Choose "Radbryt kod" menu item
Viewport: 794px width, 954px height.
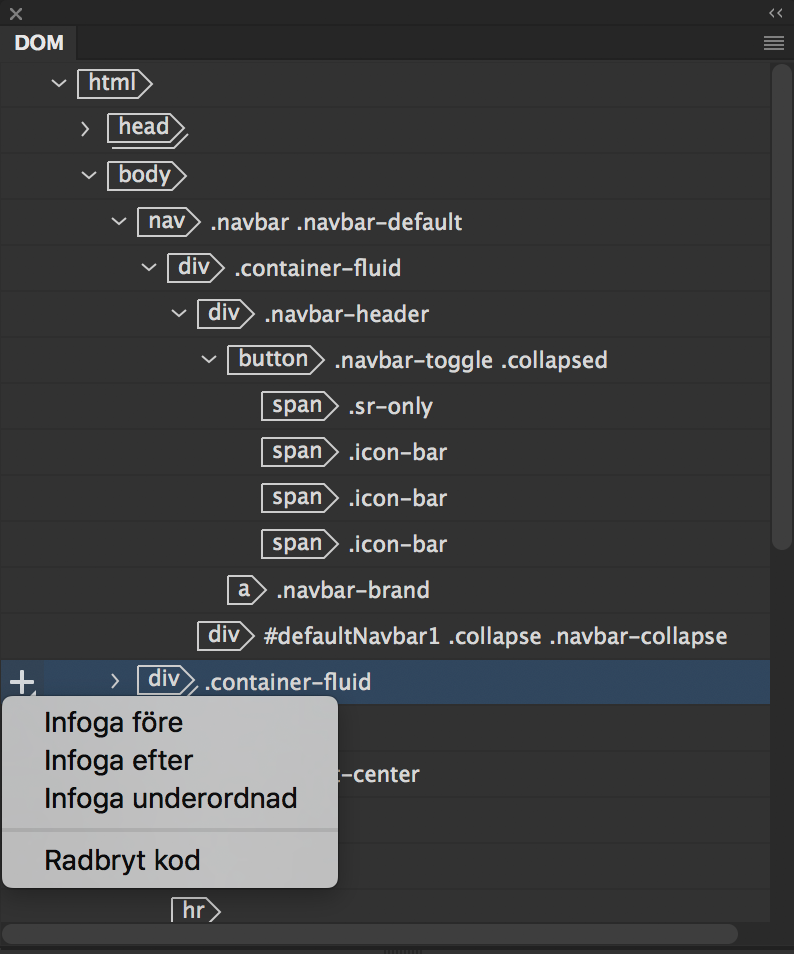click(122, 860)
